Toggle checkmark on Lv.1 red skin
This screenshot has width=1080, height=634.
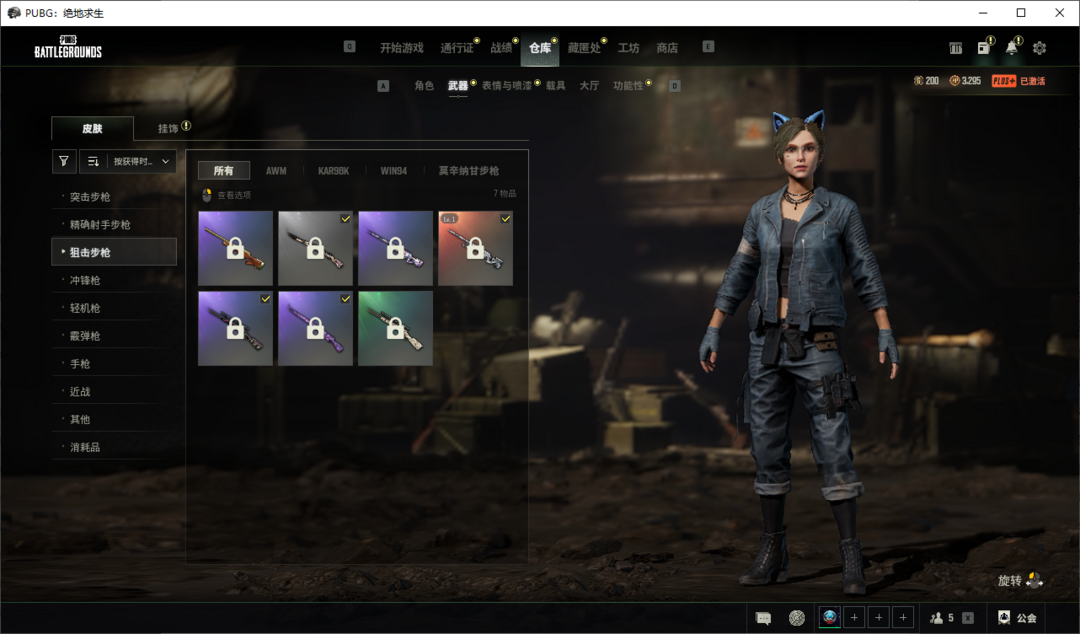pyautogui.click(x=506, y=218)
